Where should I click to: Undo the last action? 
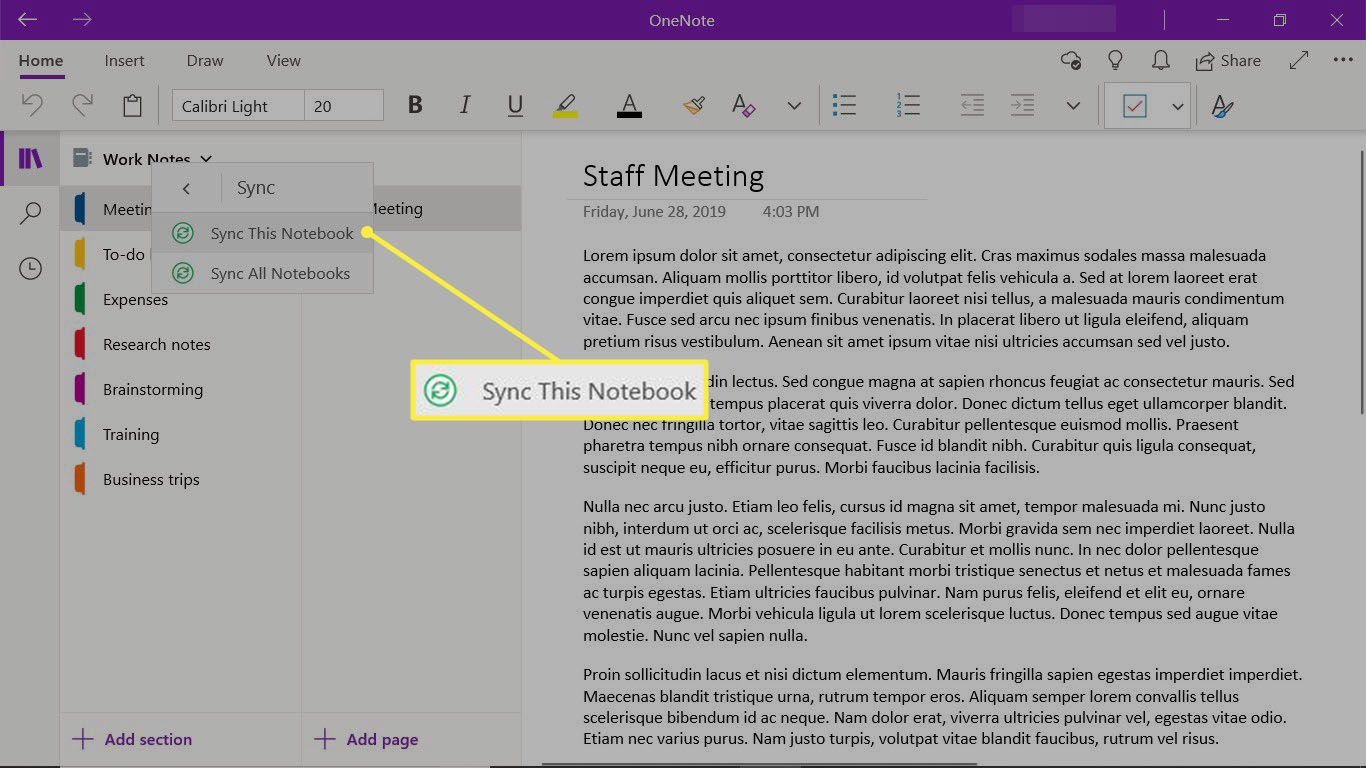click(32, 105)
